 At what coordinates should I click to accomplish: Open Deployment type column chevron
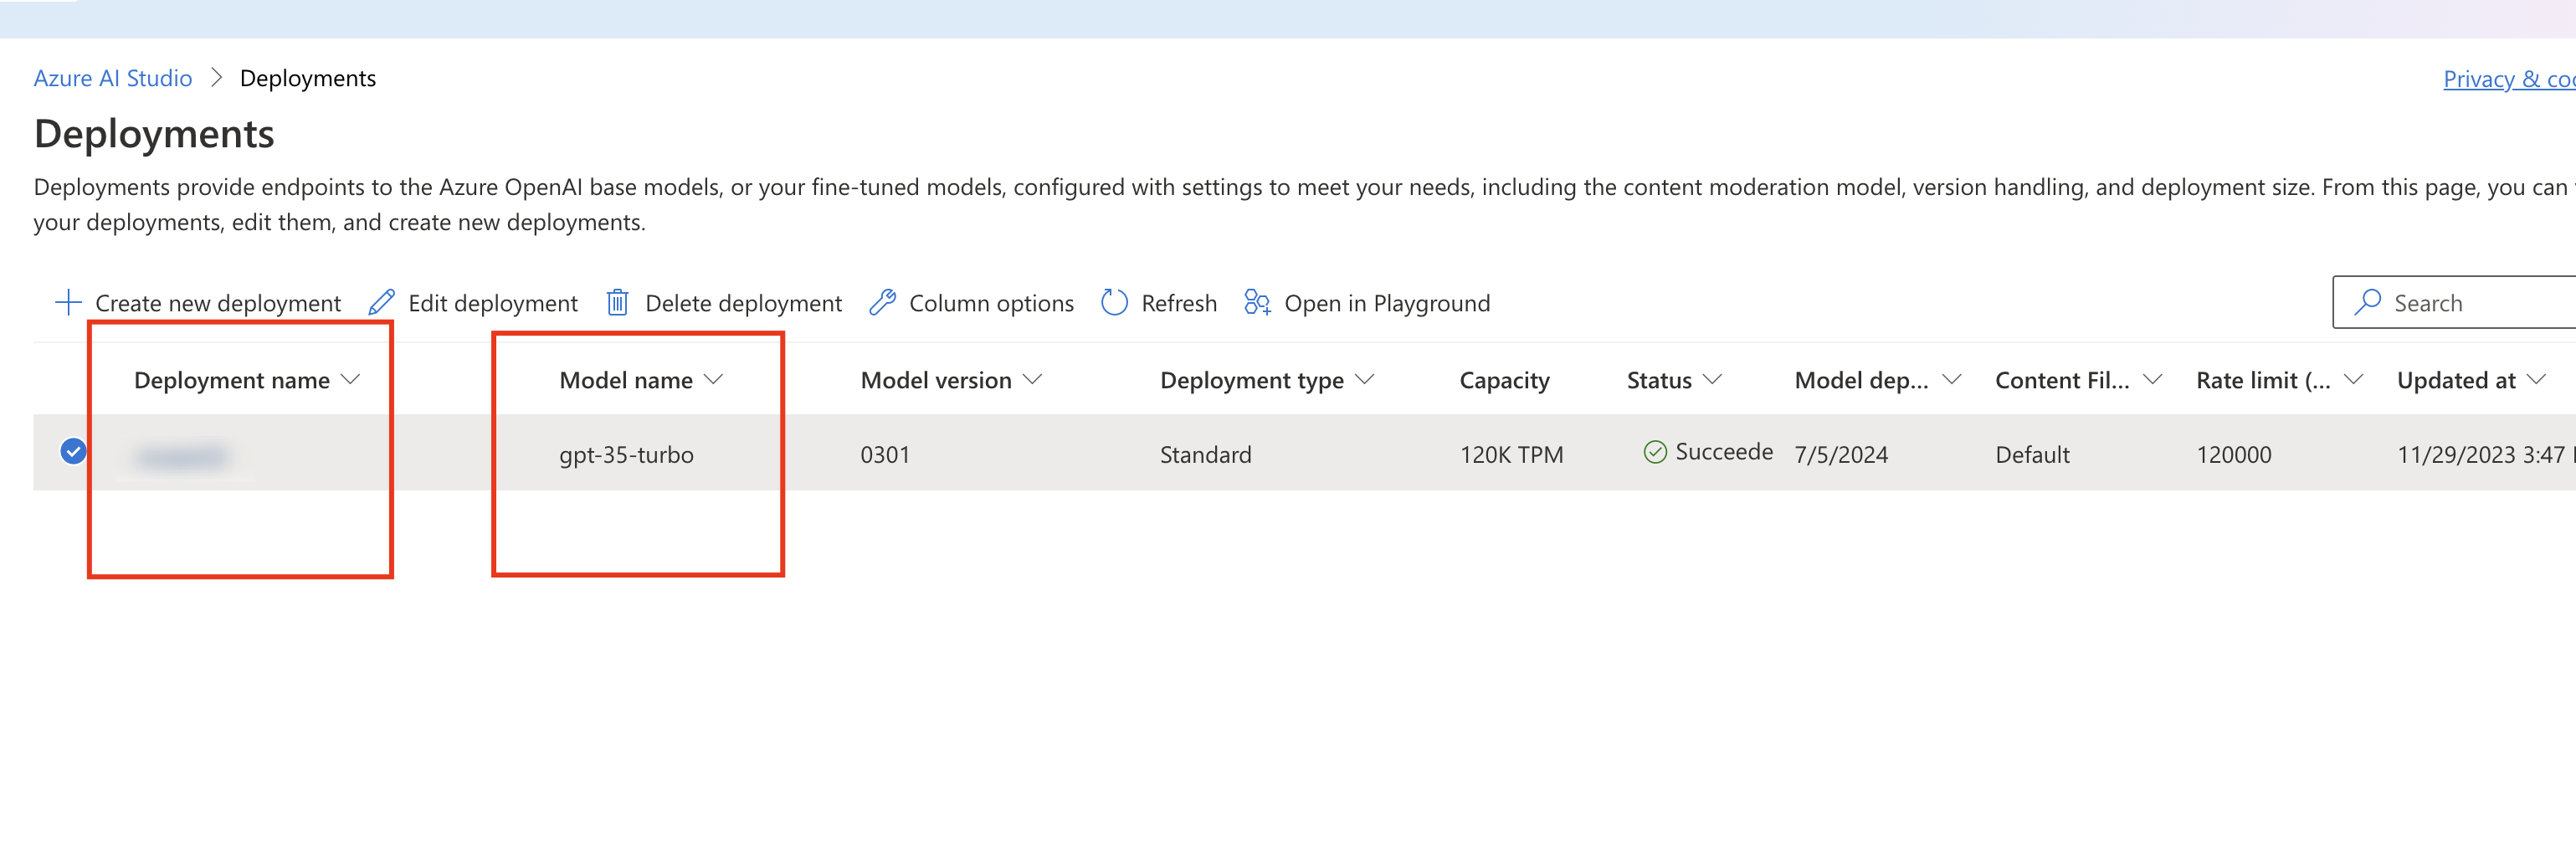1365,380
